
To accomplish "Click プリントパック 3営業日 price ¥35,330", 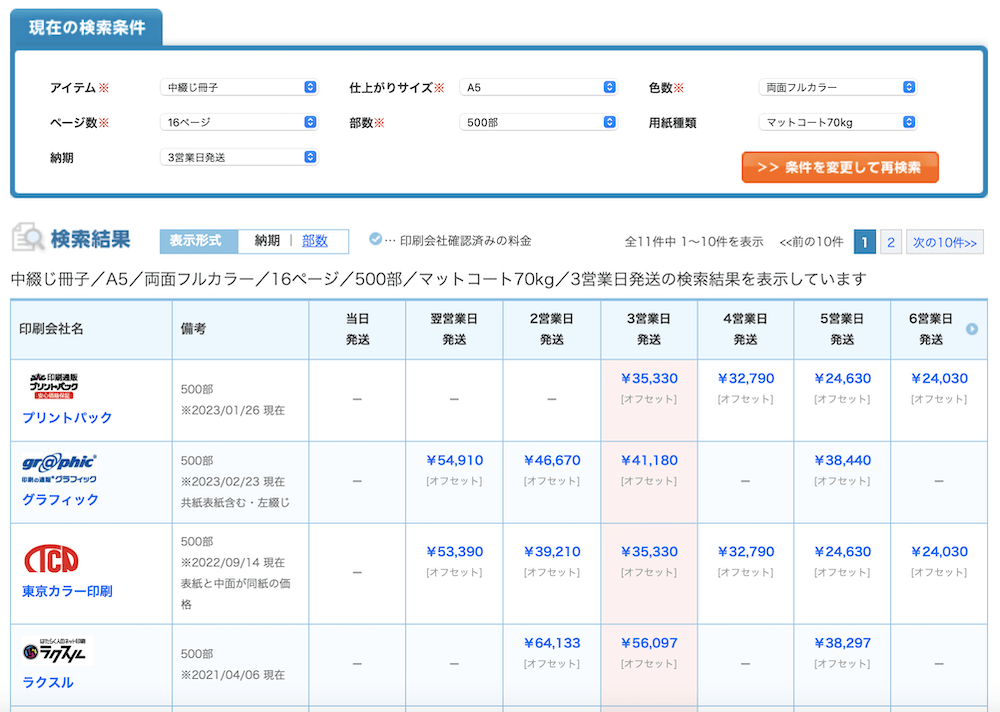I will tap(649, 378).
